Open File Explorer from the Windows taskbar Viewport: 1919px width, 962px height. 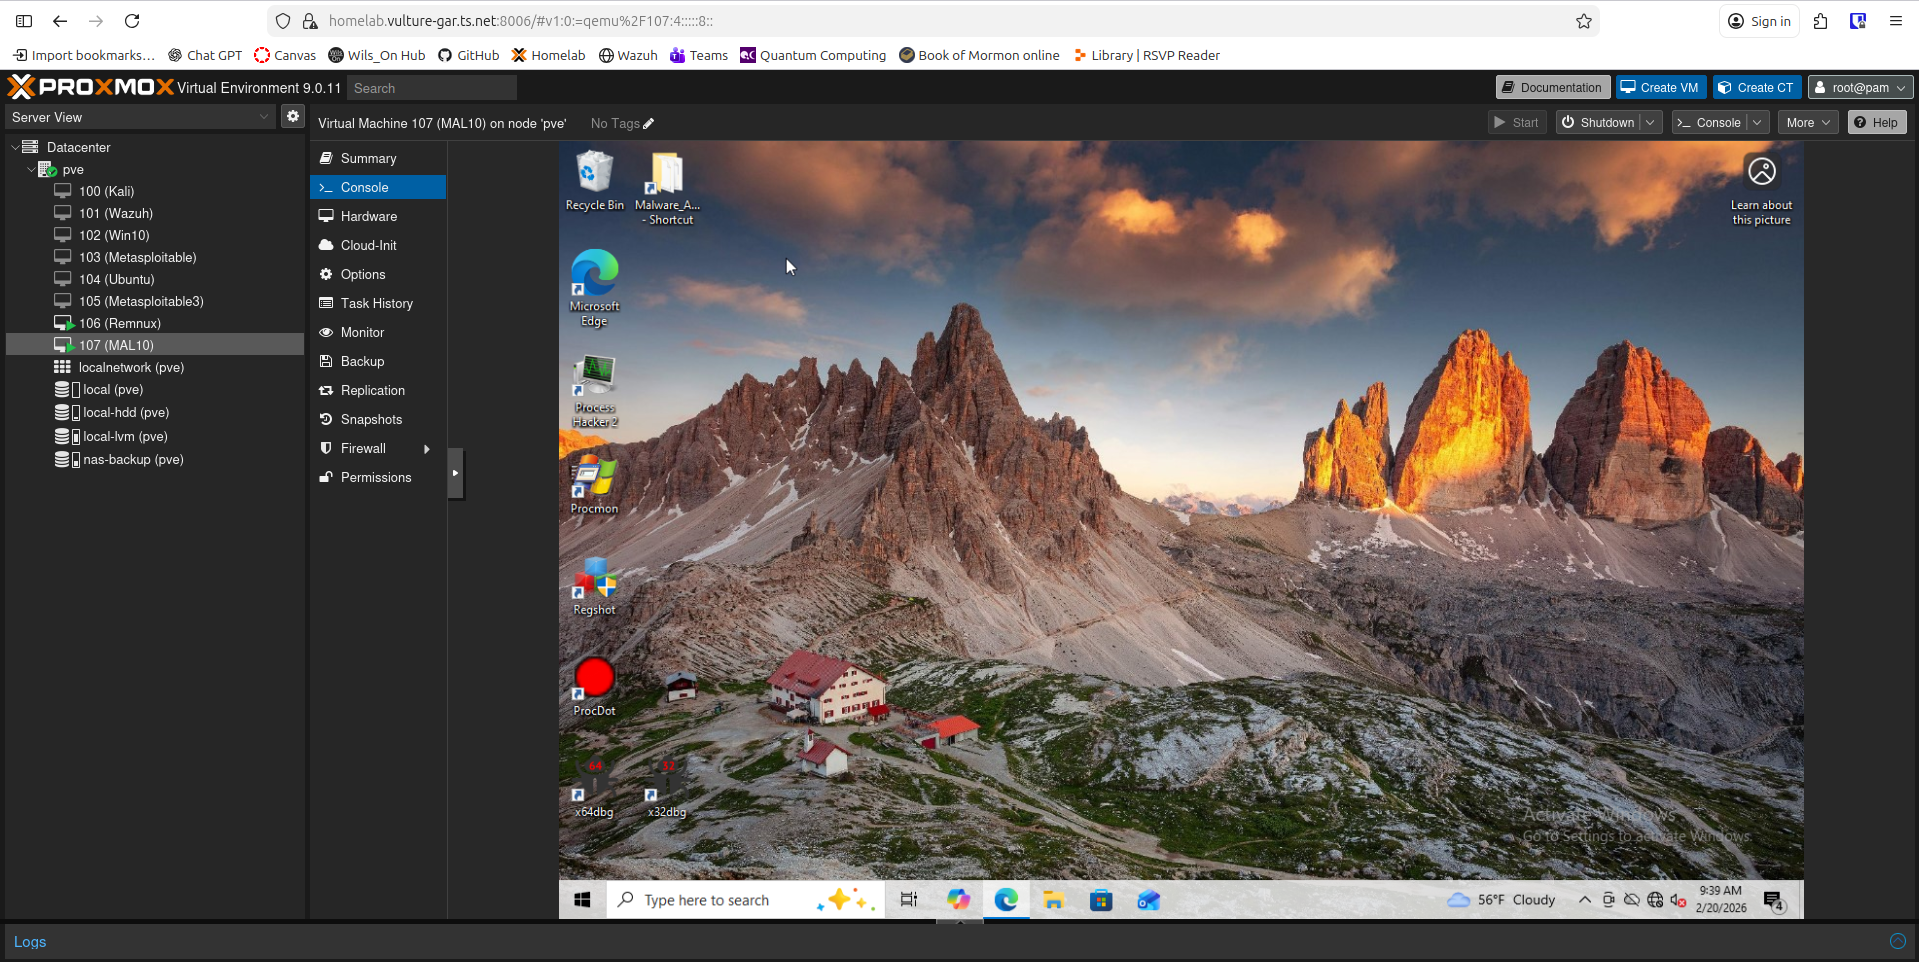click(x=1053, y=900)
